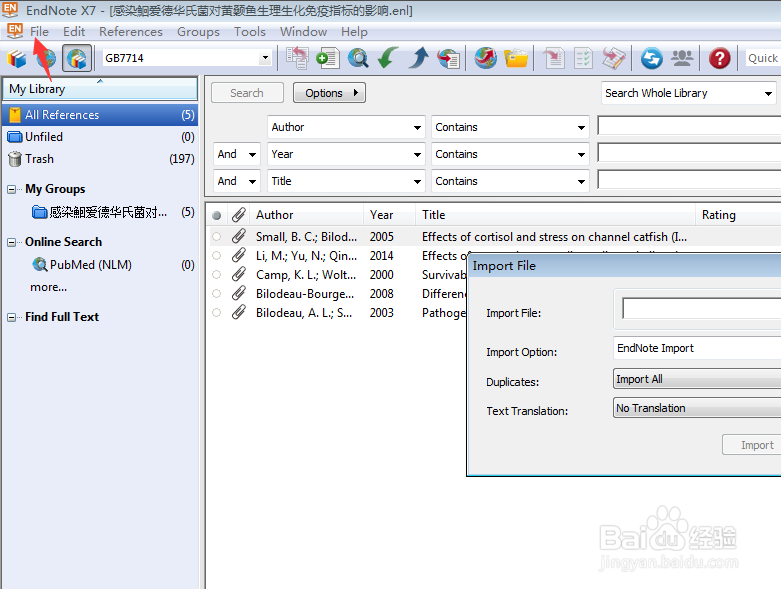This screenshot has width=781, height=589.
Task: Open Import Option EndNote Import dropdown
Action: coord(697,348)
